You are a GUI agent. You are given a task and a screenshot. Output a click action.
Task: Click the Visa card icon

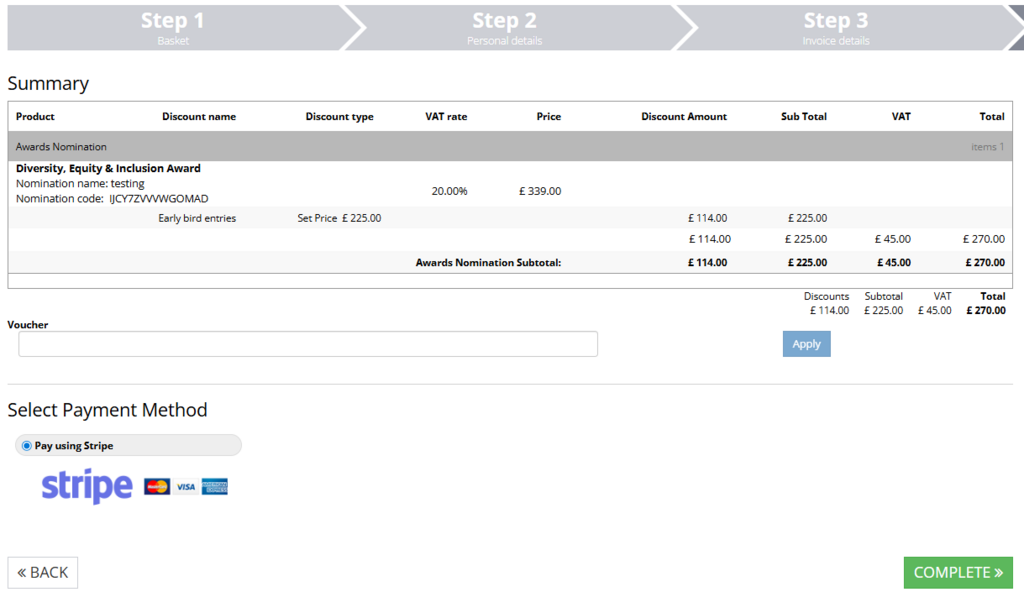click(x=185, y=487)
